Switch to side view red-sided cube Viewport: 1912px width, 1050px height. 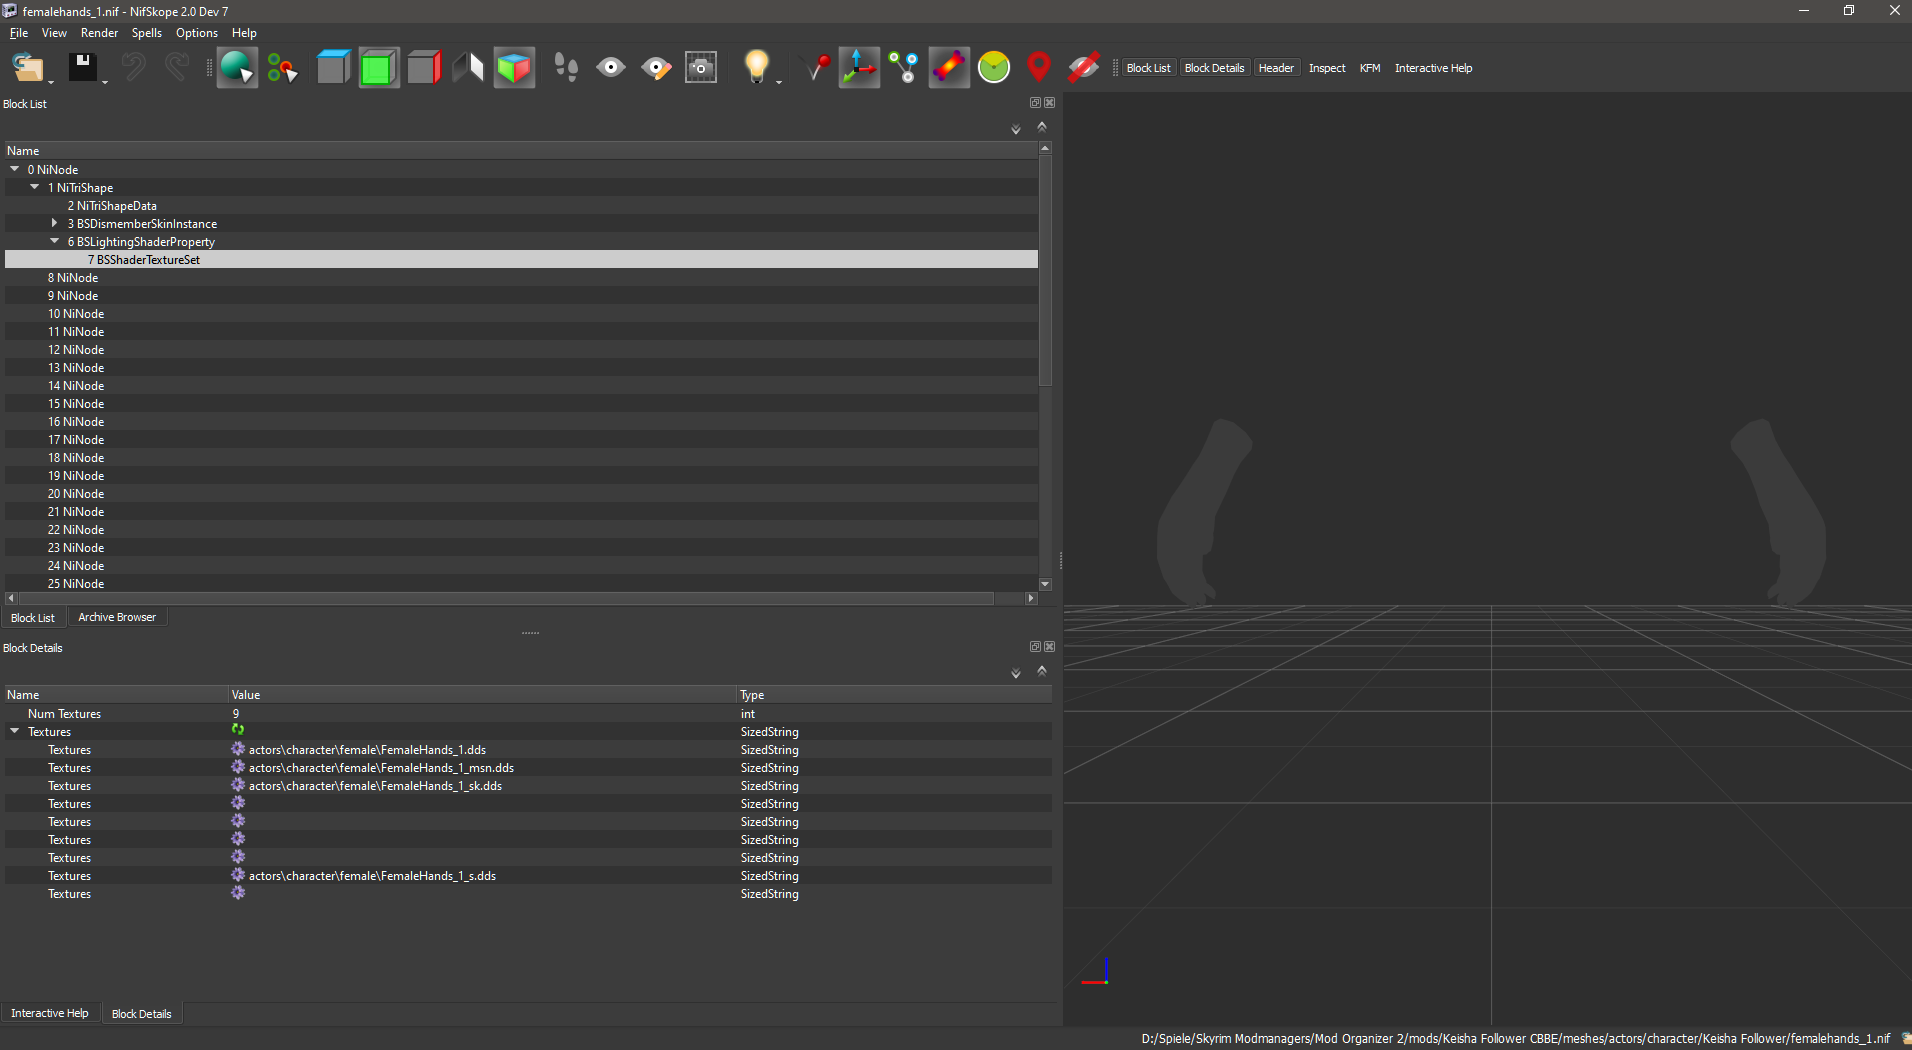[424, 68]
